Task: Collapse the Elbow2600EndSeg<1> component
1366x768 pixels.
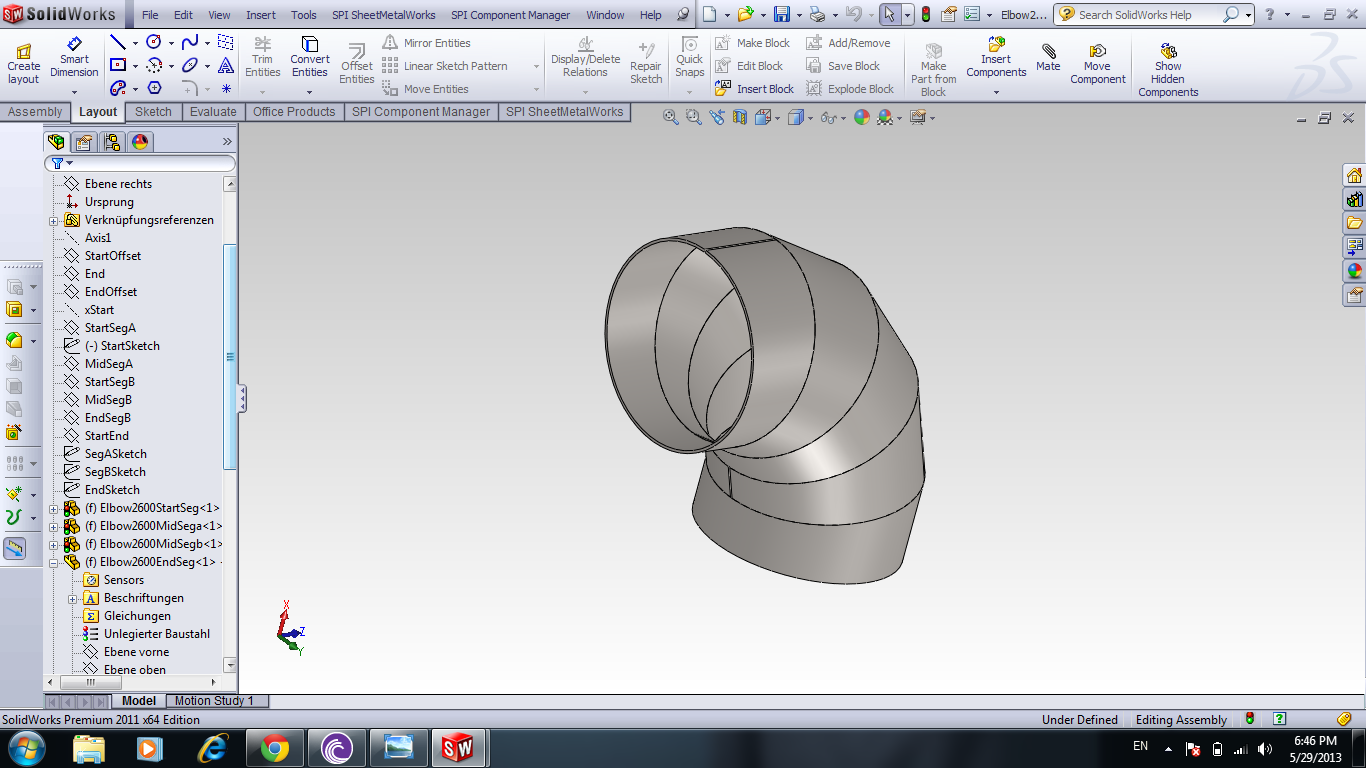Action: tap(53, 563)
